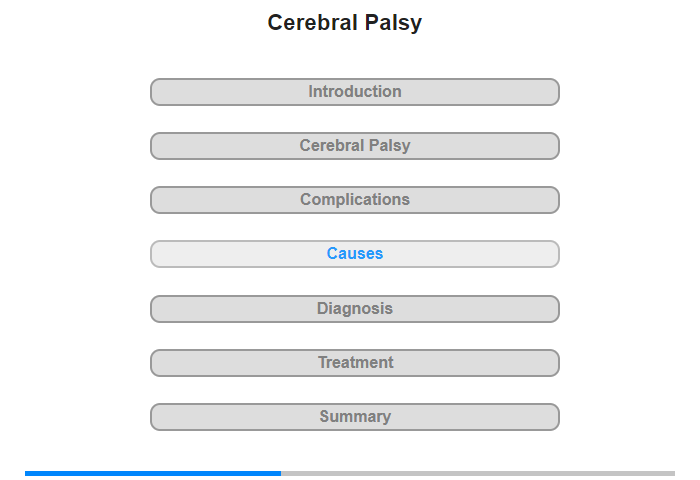Viewport: 700px width, 480px height.
Task: Select the blue Causes text label
Action: 355,254
